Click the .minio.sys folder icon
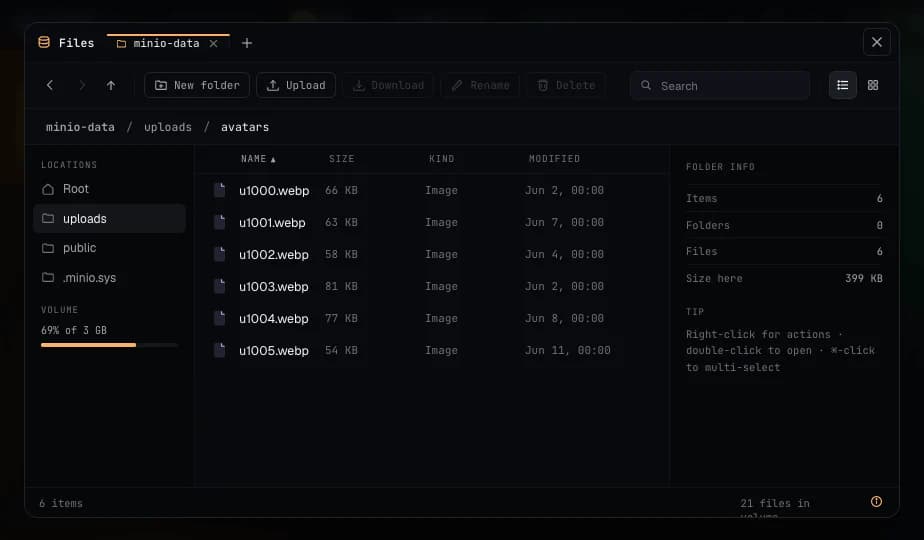This screenshot has height=540, width=924. 48,278
